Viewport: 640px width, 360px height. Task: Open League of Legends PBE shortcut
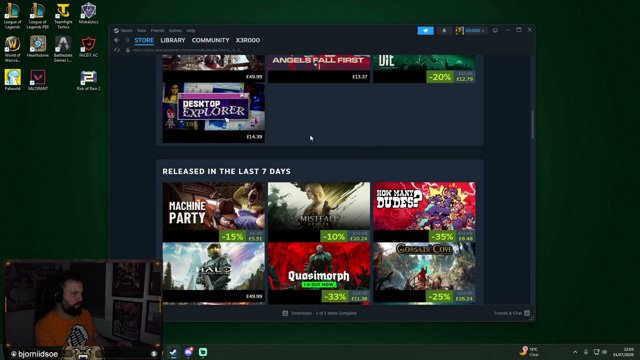tap(38, 16)
